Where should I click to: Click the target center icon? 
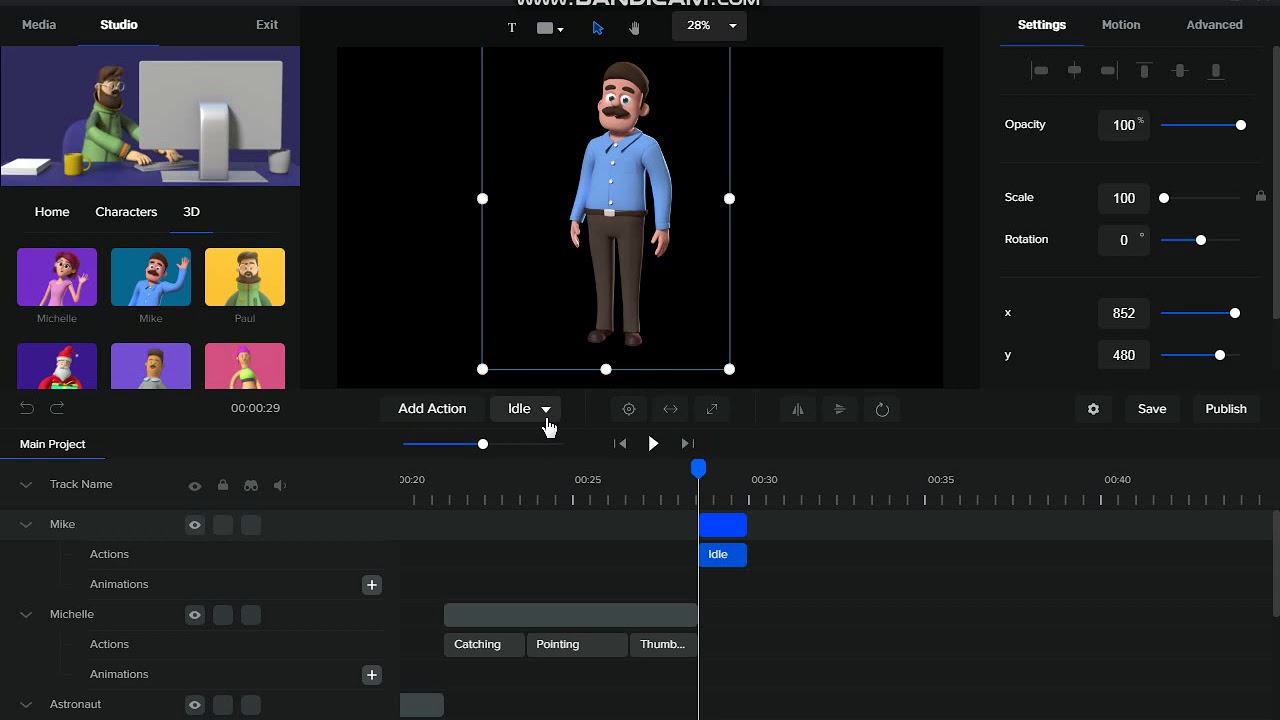pyautogui.click(x=629, y=409)
